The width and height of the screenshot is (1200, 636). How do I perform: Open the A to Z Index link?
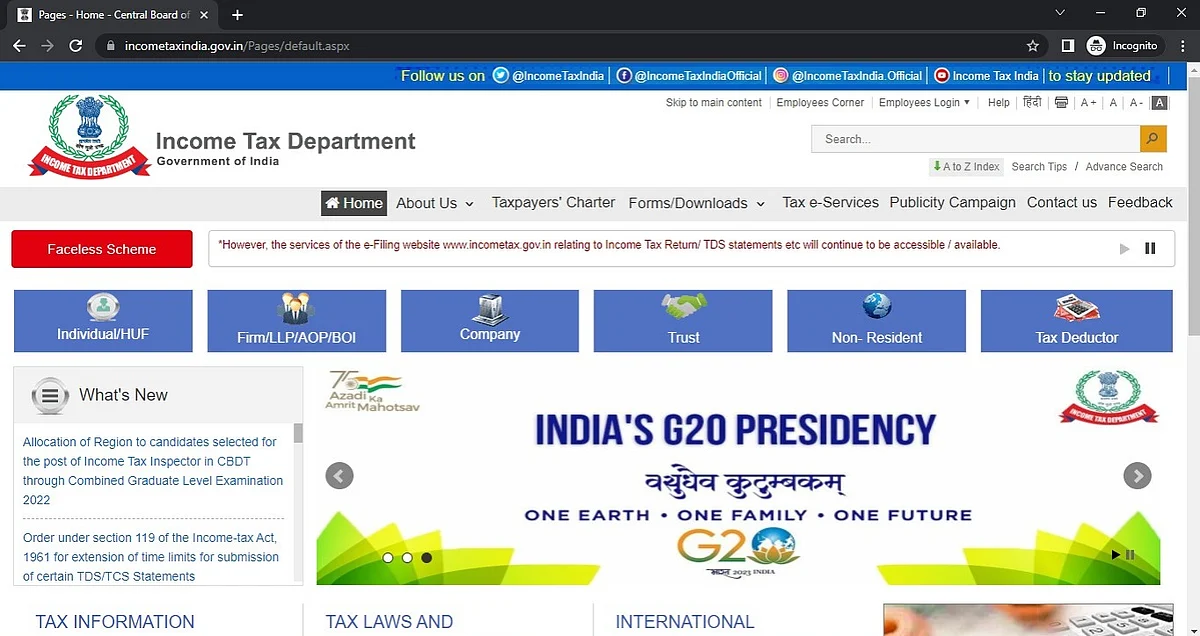pos(965,167)
